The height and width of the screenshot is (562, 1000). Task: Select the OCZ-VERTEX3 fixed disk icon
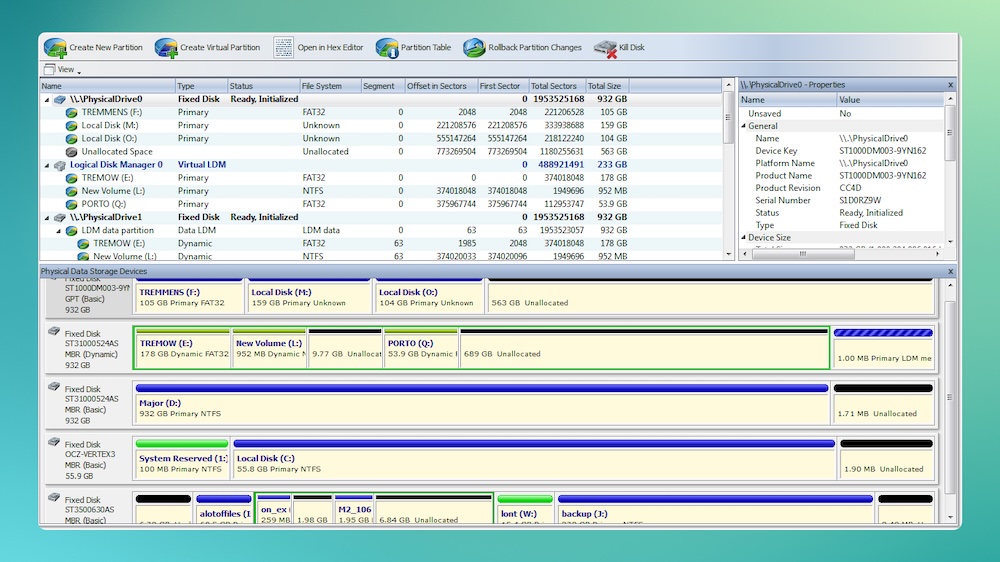tap(54, 441)
